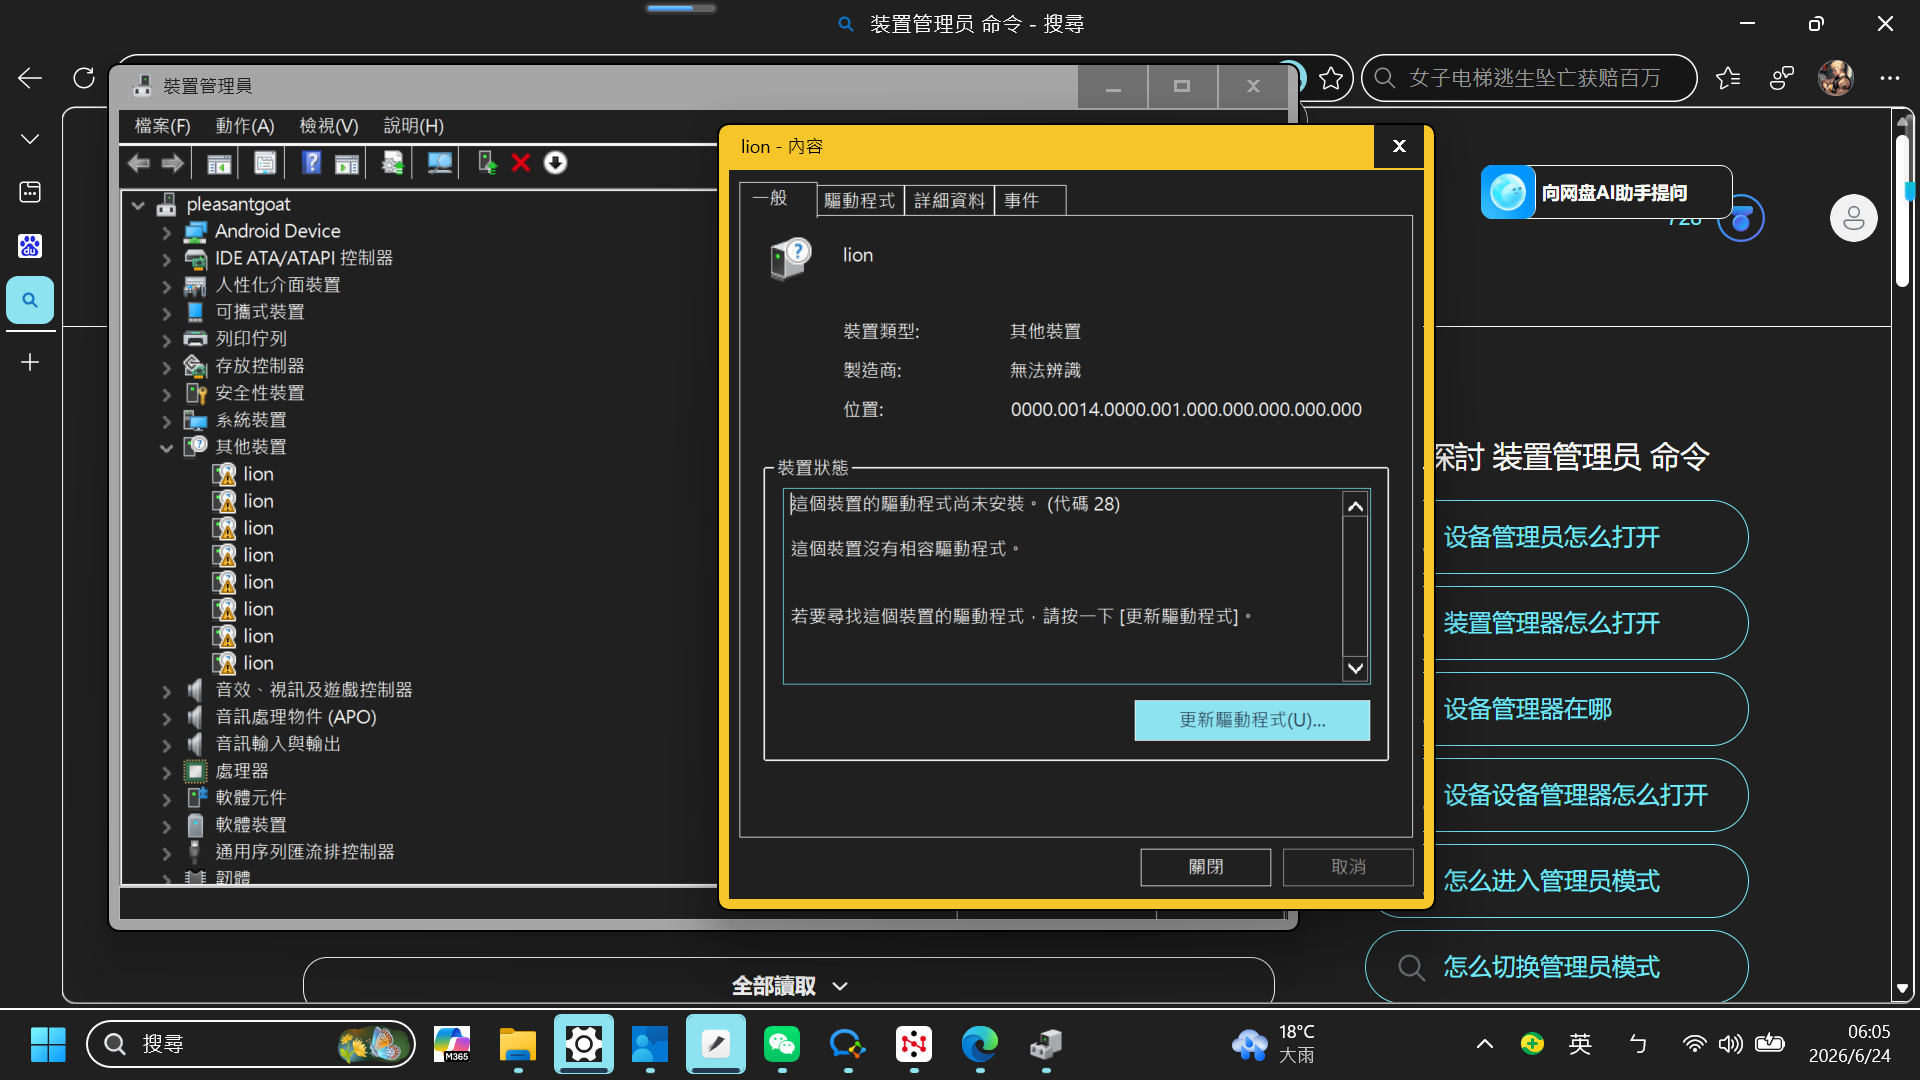The height and width of the screenshot is (1080, 1920).
Task: Switch to the 詳細資料 tab
Action: point(950,201)
